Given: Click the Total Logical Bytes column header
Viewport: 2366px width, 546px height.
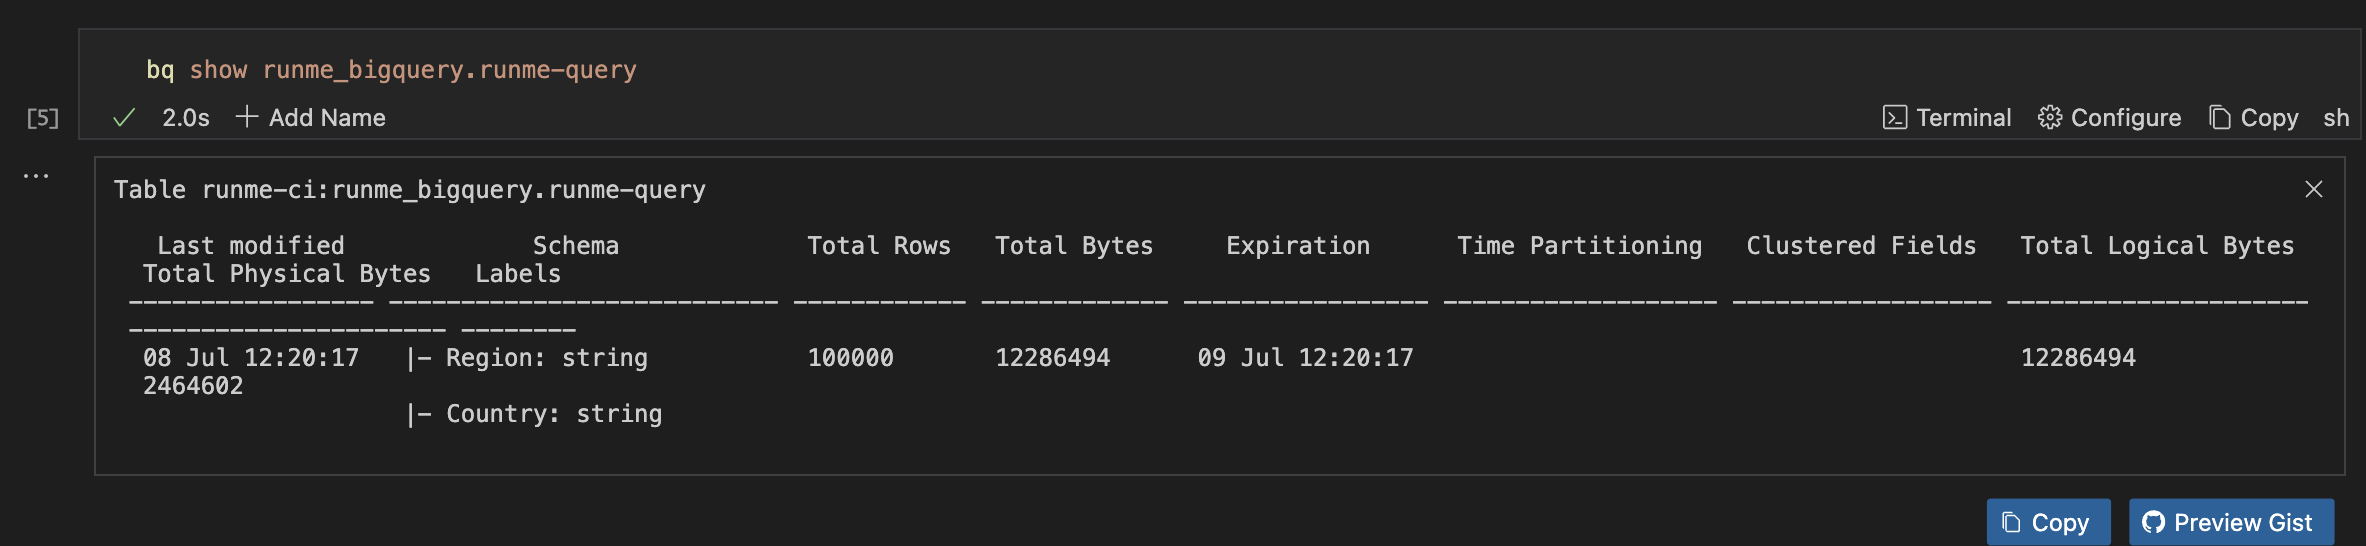Looking at the screenshot, I should click(x=2156, y=246).
